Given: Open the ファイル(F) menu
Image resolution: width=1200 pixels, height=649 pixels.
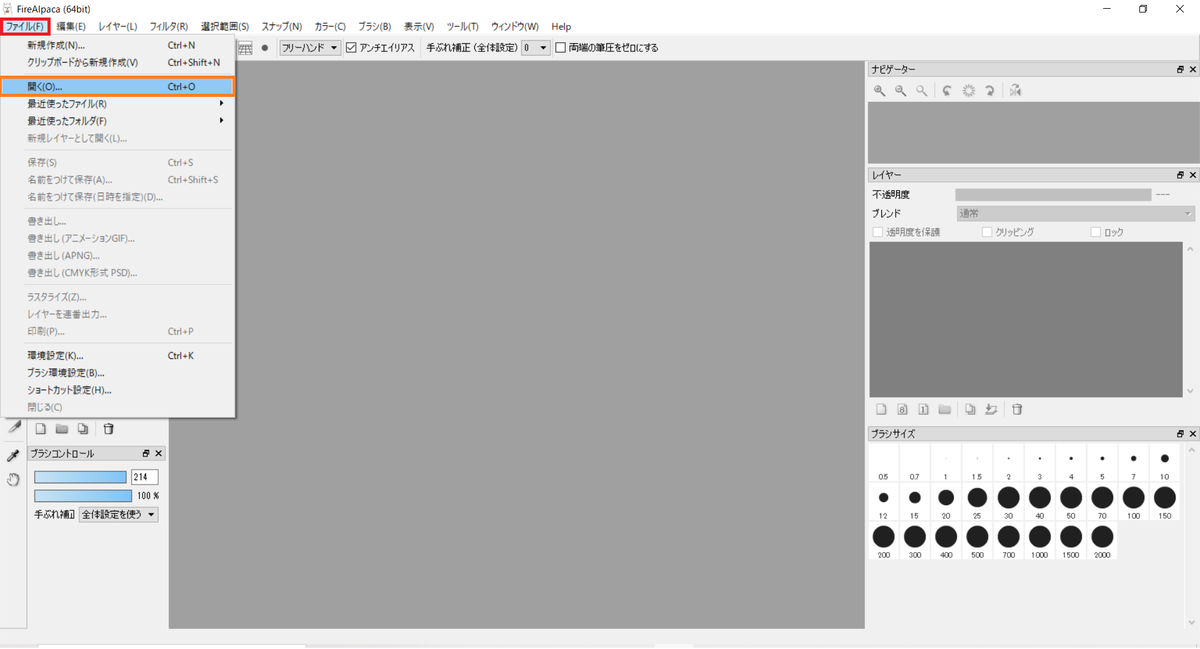Looking at the screenshot, I should [x=25, y=26].
